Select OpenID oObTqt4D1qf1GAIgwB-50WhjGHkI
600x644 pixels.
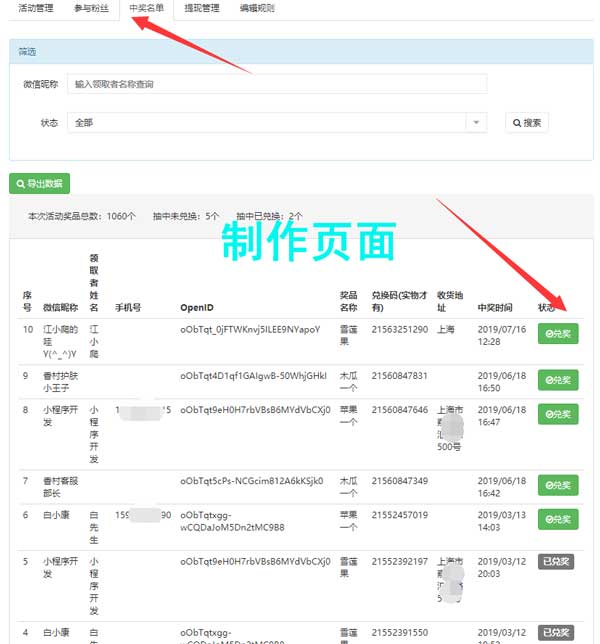253,376
